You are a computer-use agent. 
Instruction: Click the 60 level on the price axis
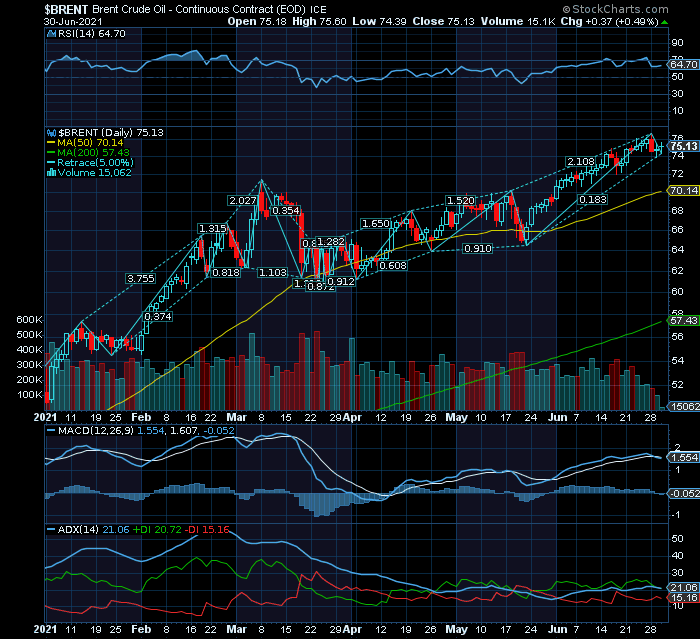point(677,292)
